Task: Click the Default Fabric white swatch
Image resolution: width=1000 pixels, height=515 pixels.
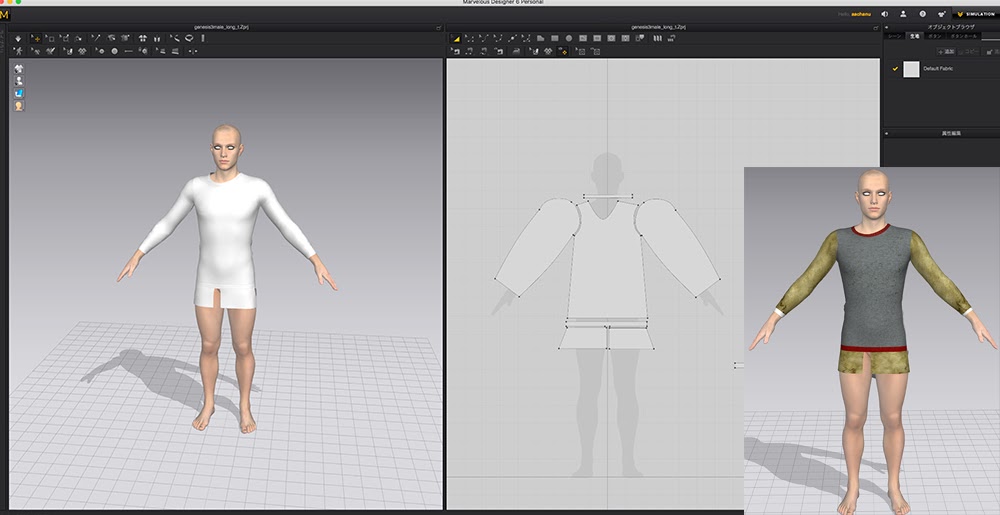Action: coord(911,69)
